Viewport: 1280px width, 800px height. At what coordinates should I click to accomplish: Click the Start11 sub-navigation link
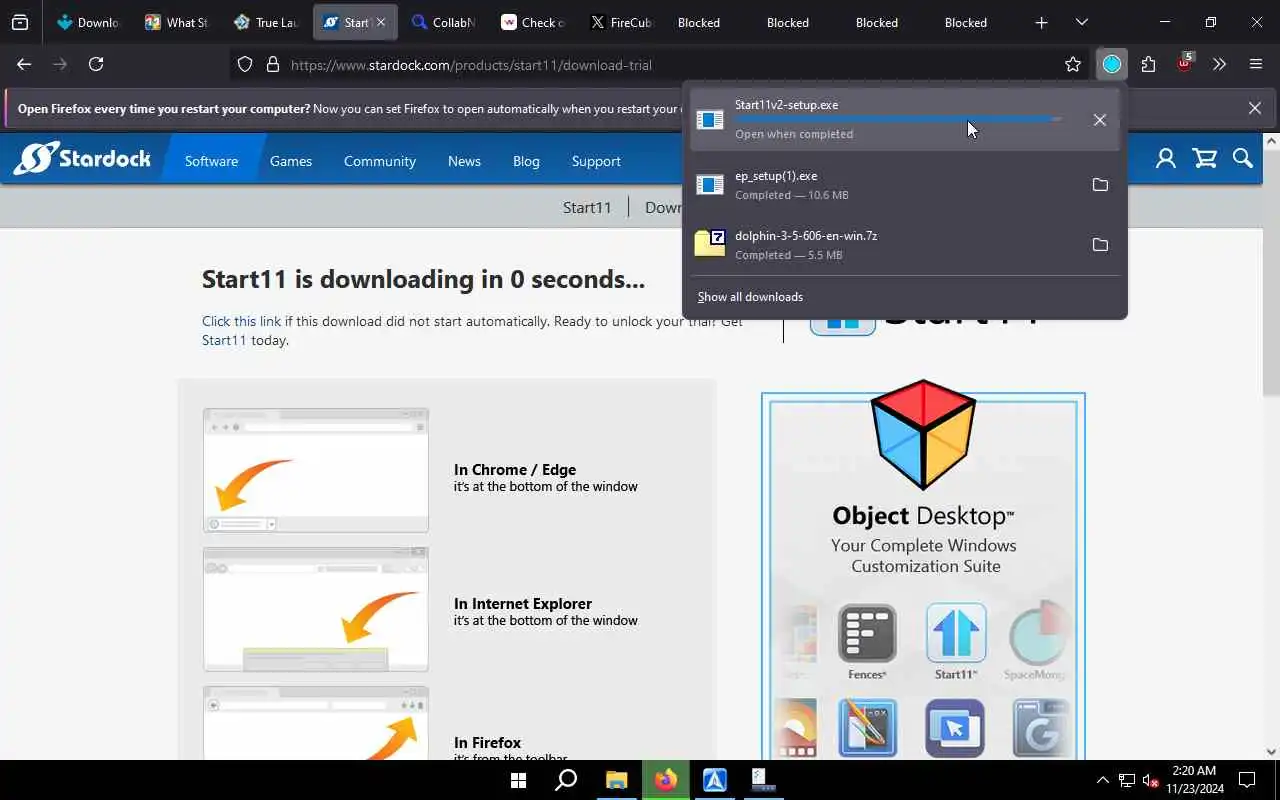coord(587,207)
